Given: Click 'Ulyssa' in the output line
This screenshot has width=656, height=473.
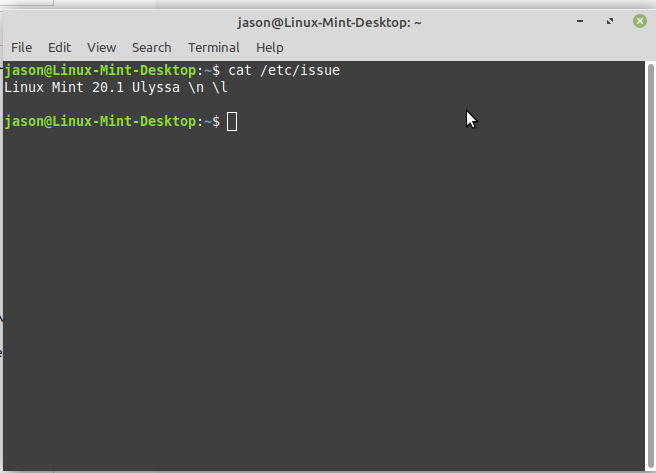Looking at the screenshot, I should pos(155,87).
